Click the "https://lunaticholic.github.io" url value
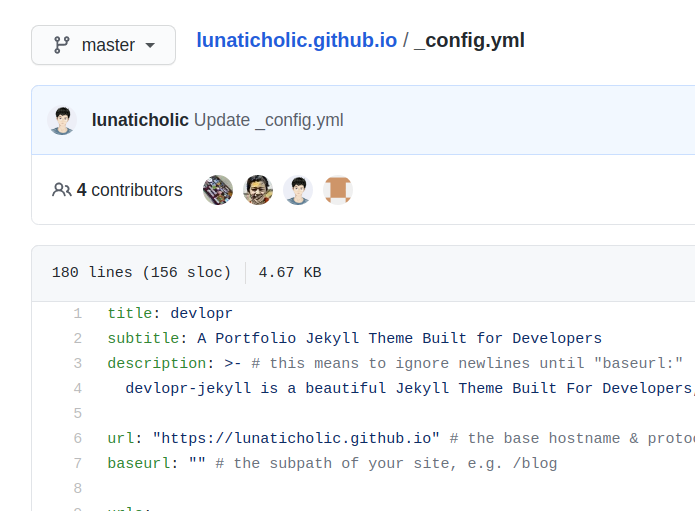 296,438
